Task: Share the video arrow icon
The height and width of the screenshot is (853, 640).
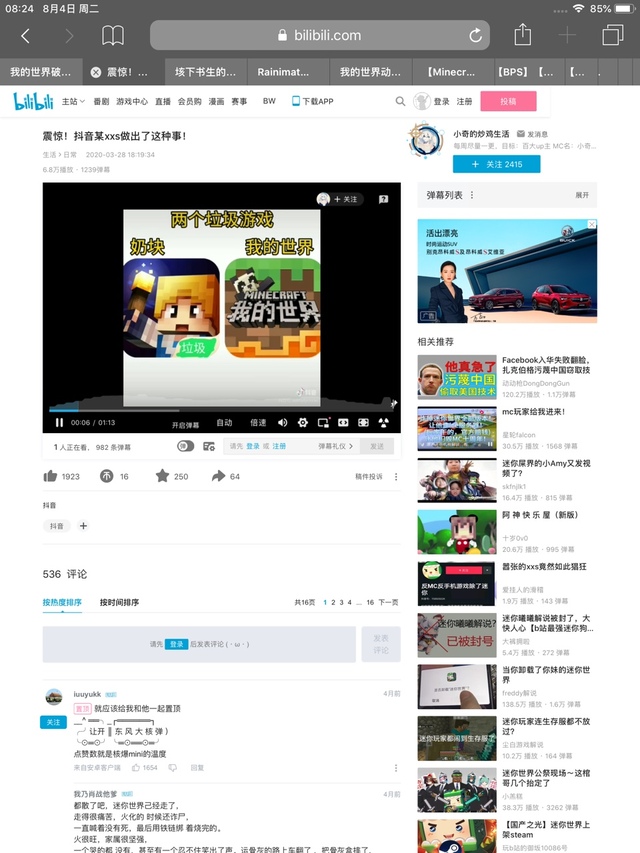Action: pos(218,477)
